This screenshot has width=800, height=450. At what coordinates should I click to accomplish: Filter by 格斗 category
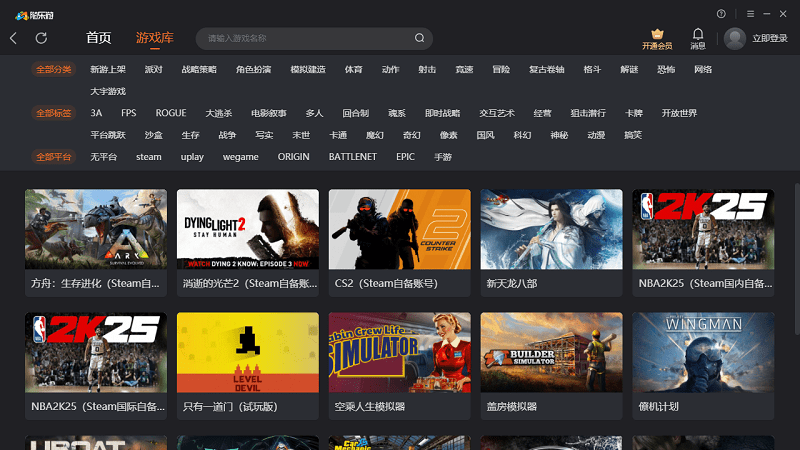pos(592,69)
